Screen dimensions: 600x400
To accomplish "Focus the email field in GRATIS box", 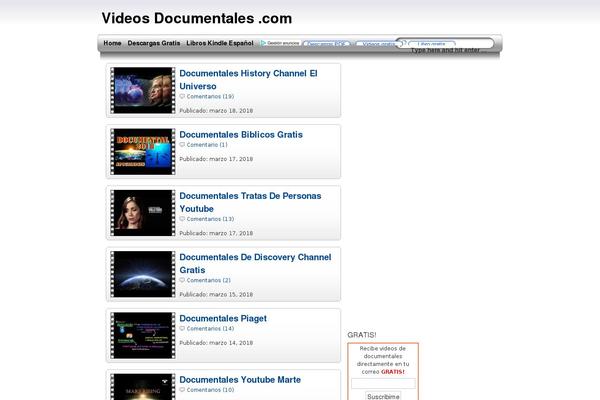I will click(x=383, y=383).
